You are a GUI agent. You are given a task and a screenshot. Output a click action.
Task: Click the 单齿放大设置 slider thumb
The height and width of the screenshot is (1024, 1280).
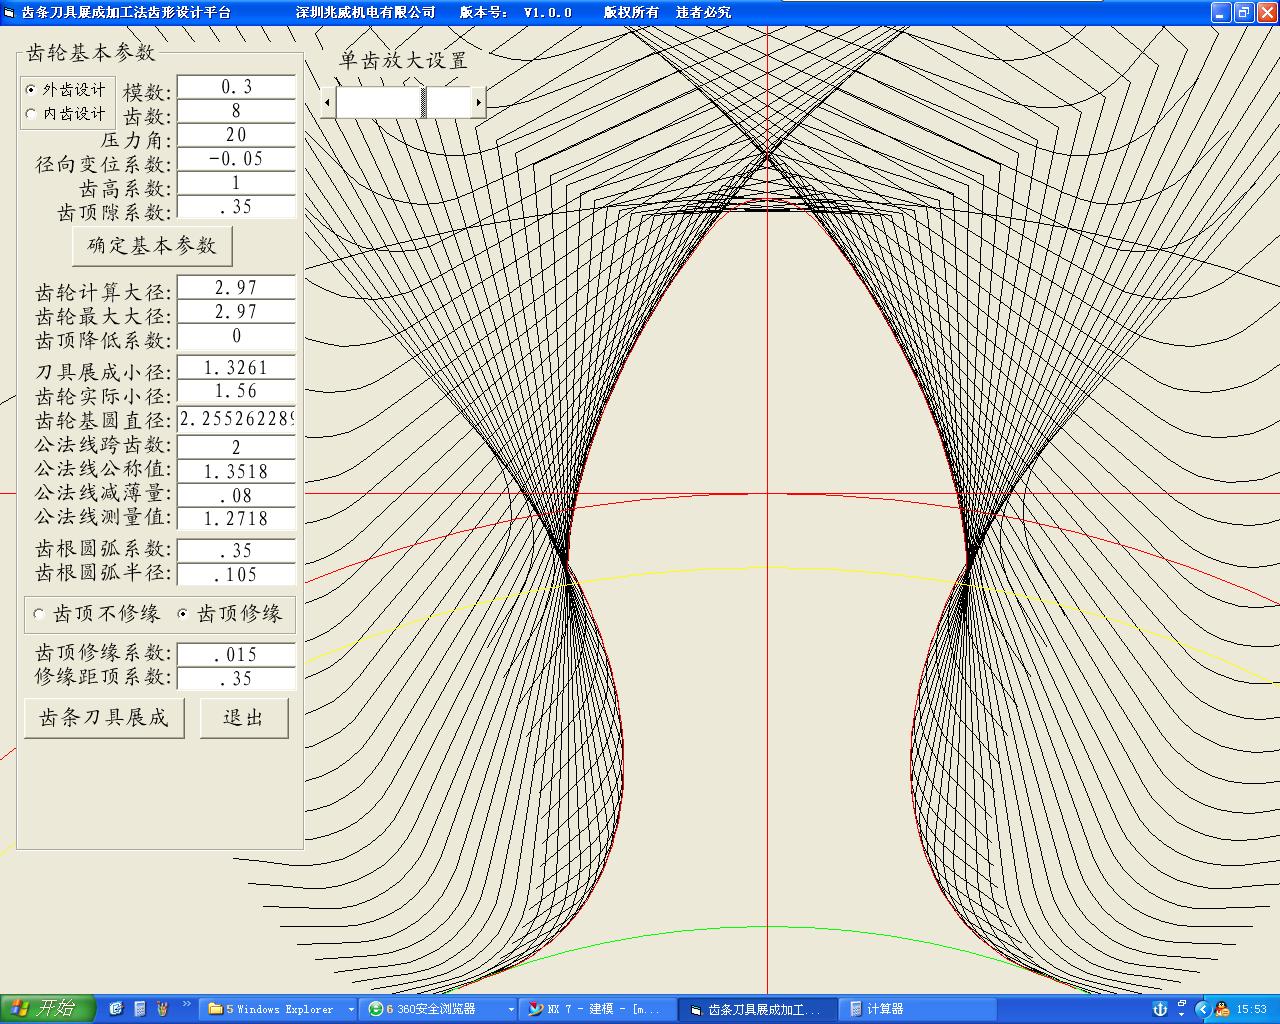pyautogui.click(x=424, y=102)
